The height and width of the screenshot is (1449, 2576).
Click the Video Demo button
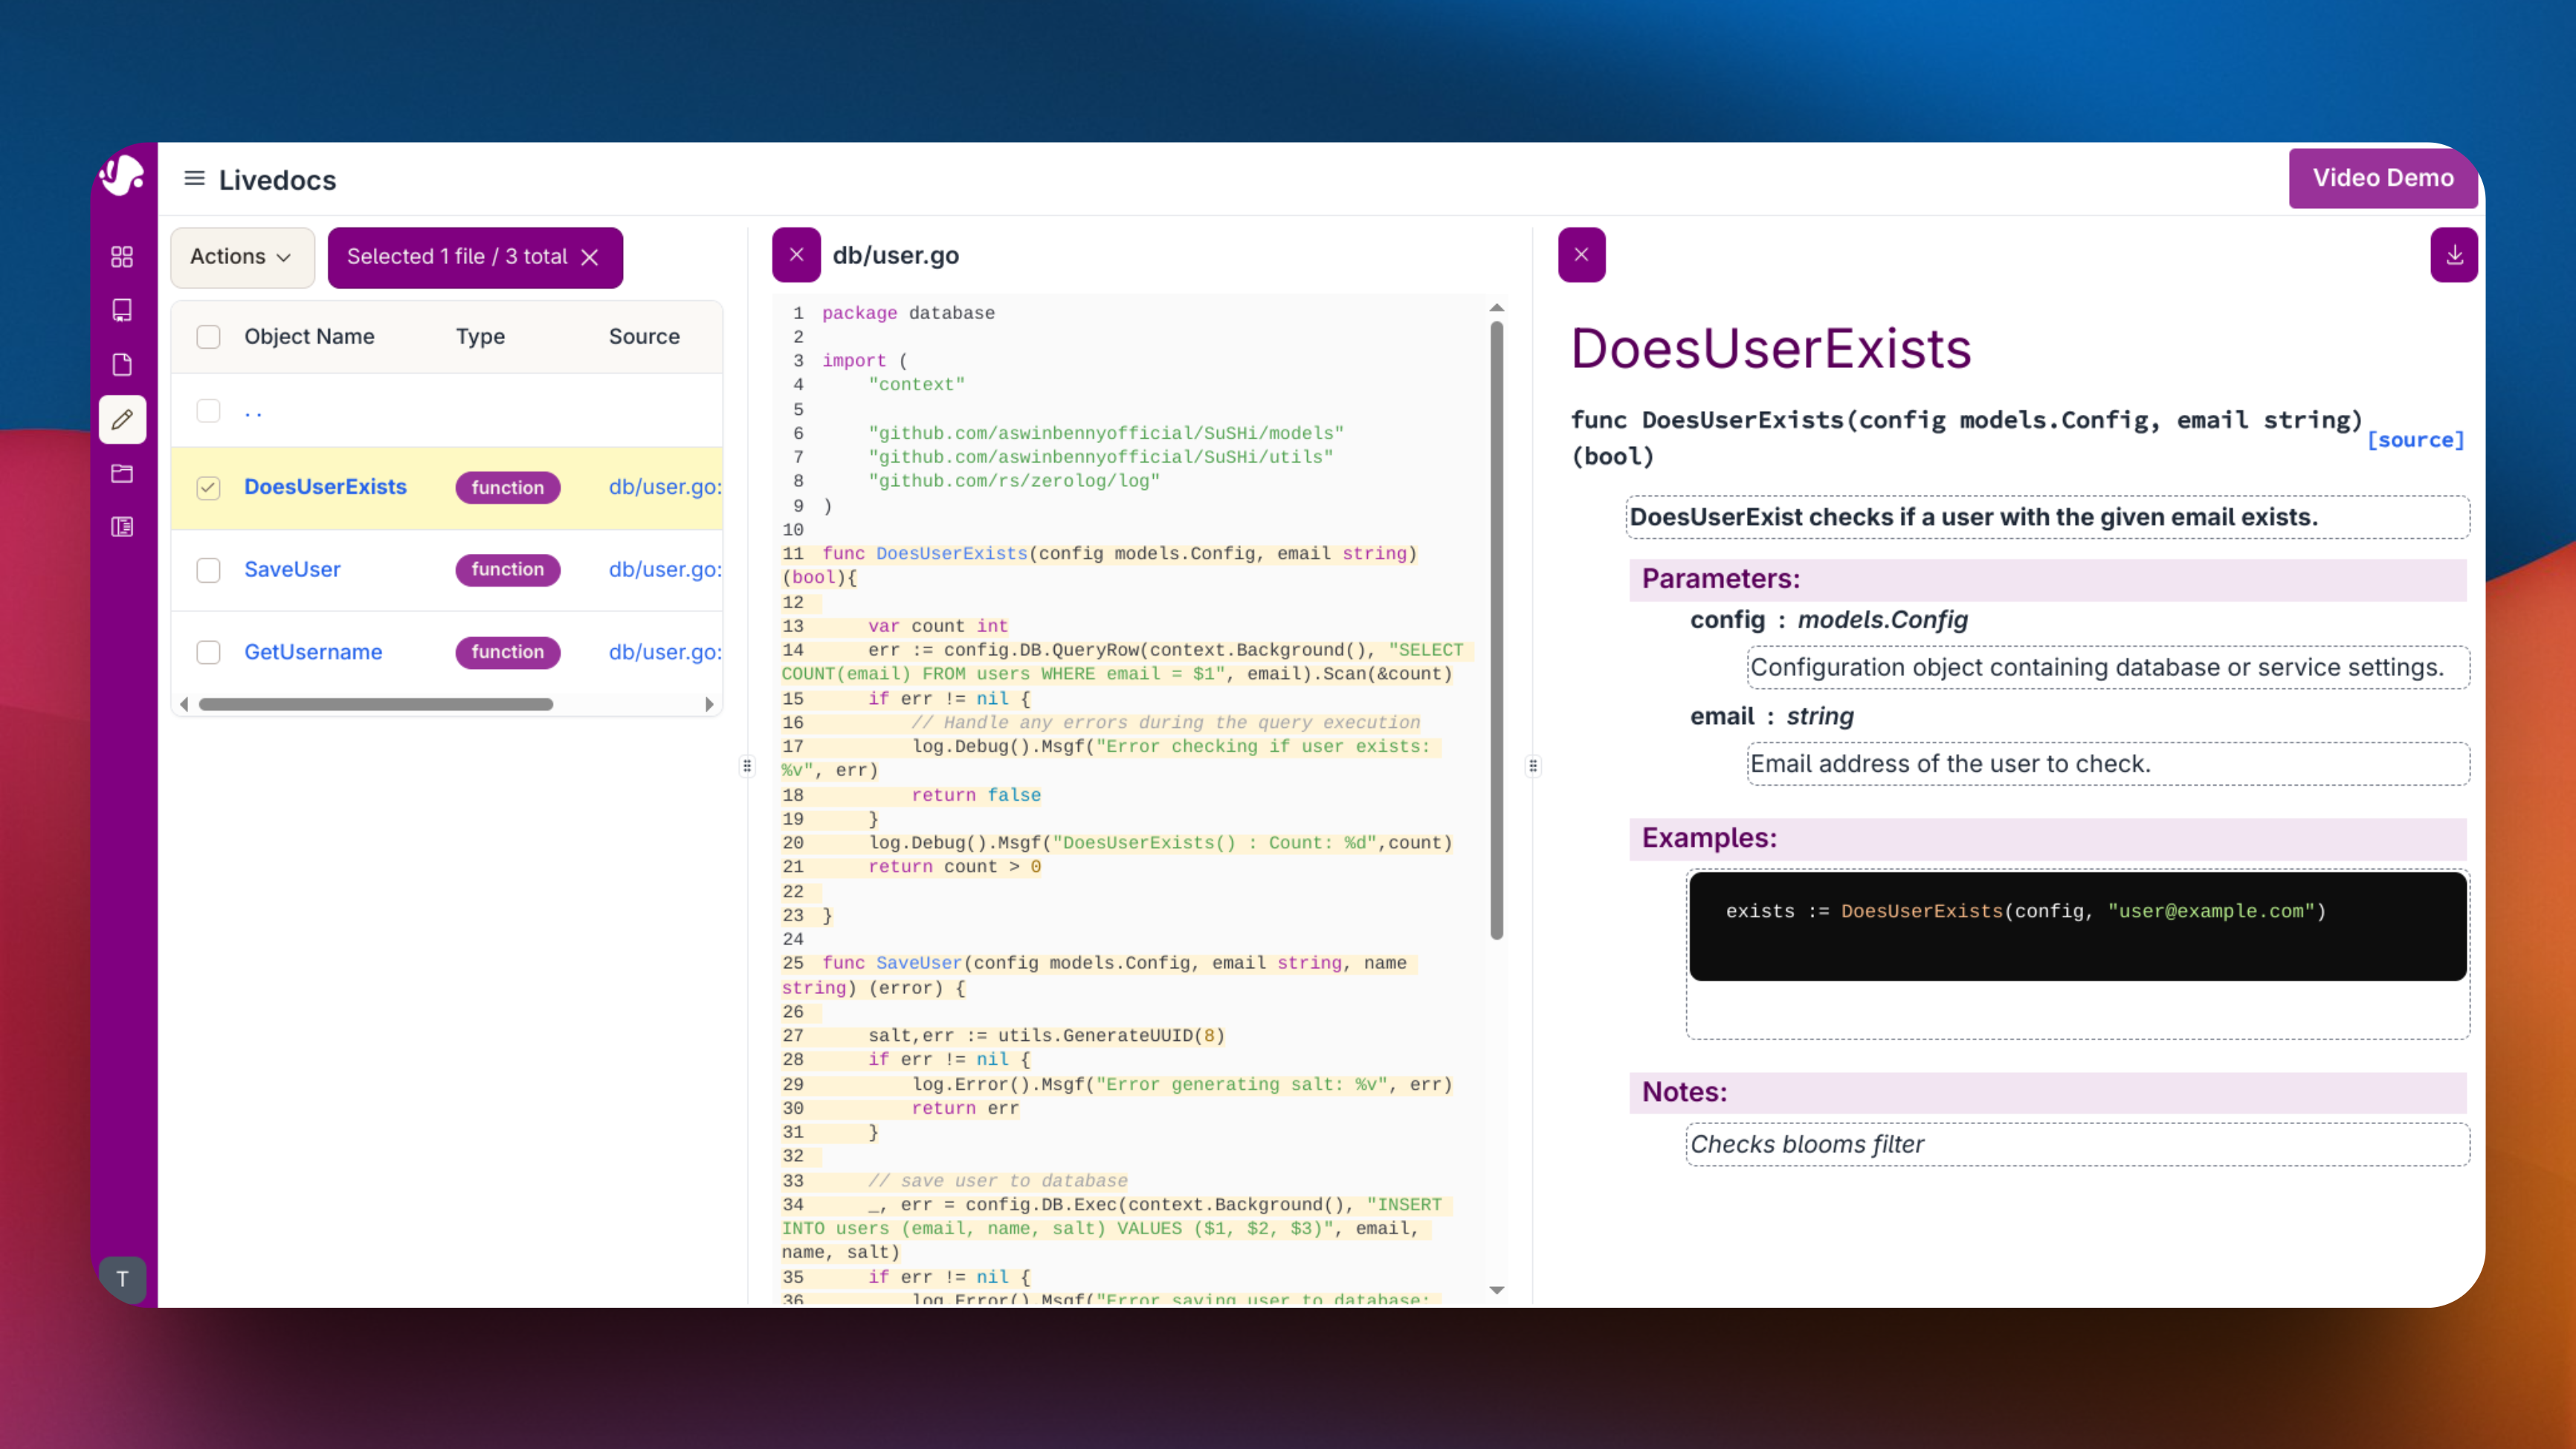(x=2382, y=178)
